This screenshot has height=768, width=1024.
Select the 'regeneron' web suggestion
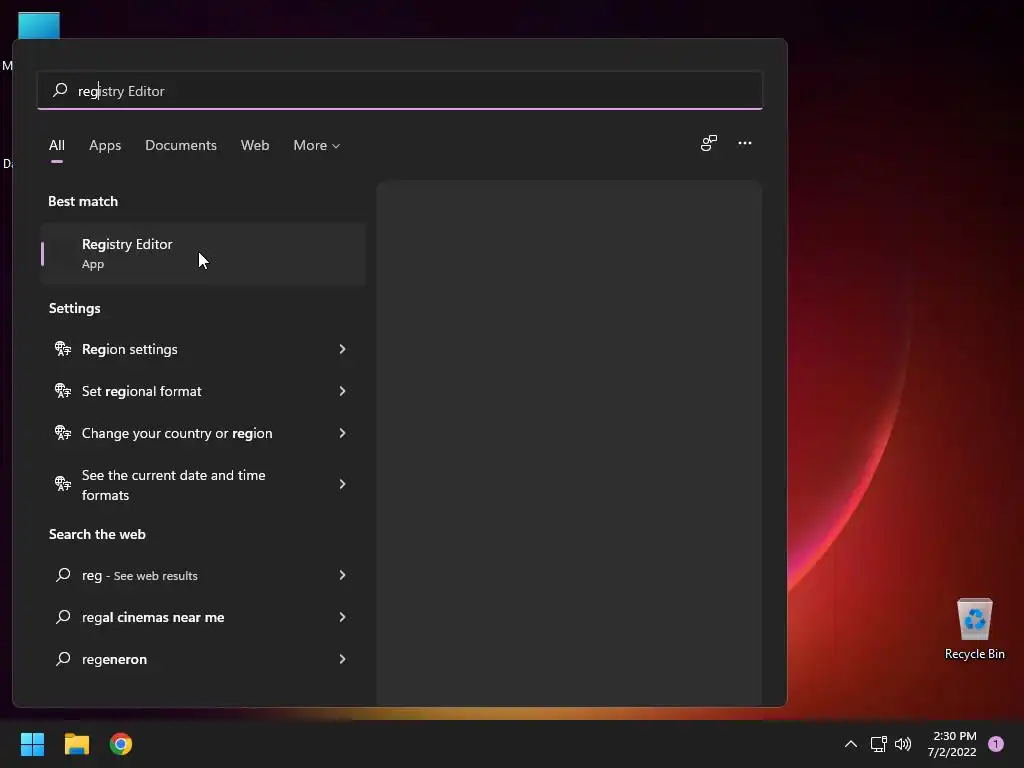click(x=203, y=659)
